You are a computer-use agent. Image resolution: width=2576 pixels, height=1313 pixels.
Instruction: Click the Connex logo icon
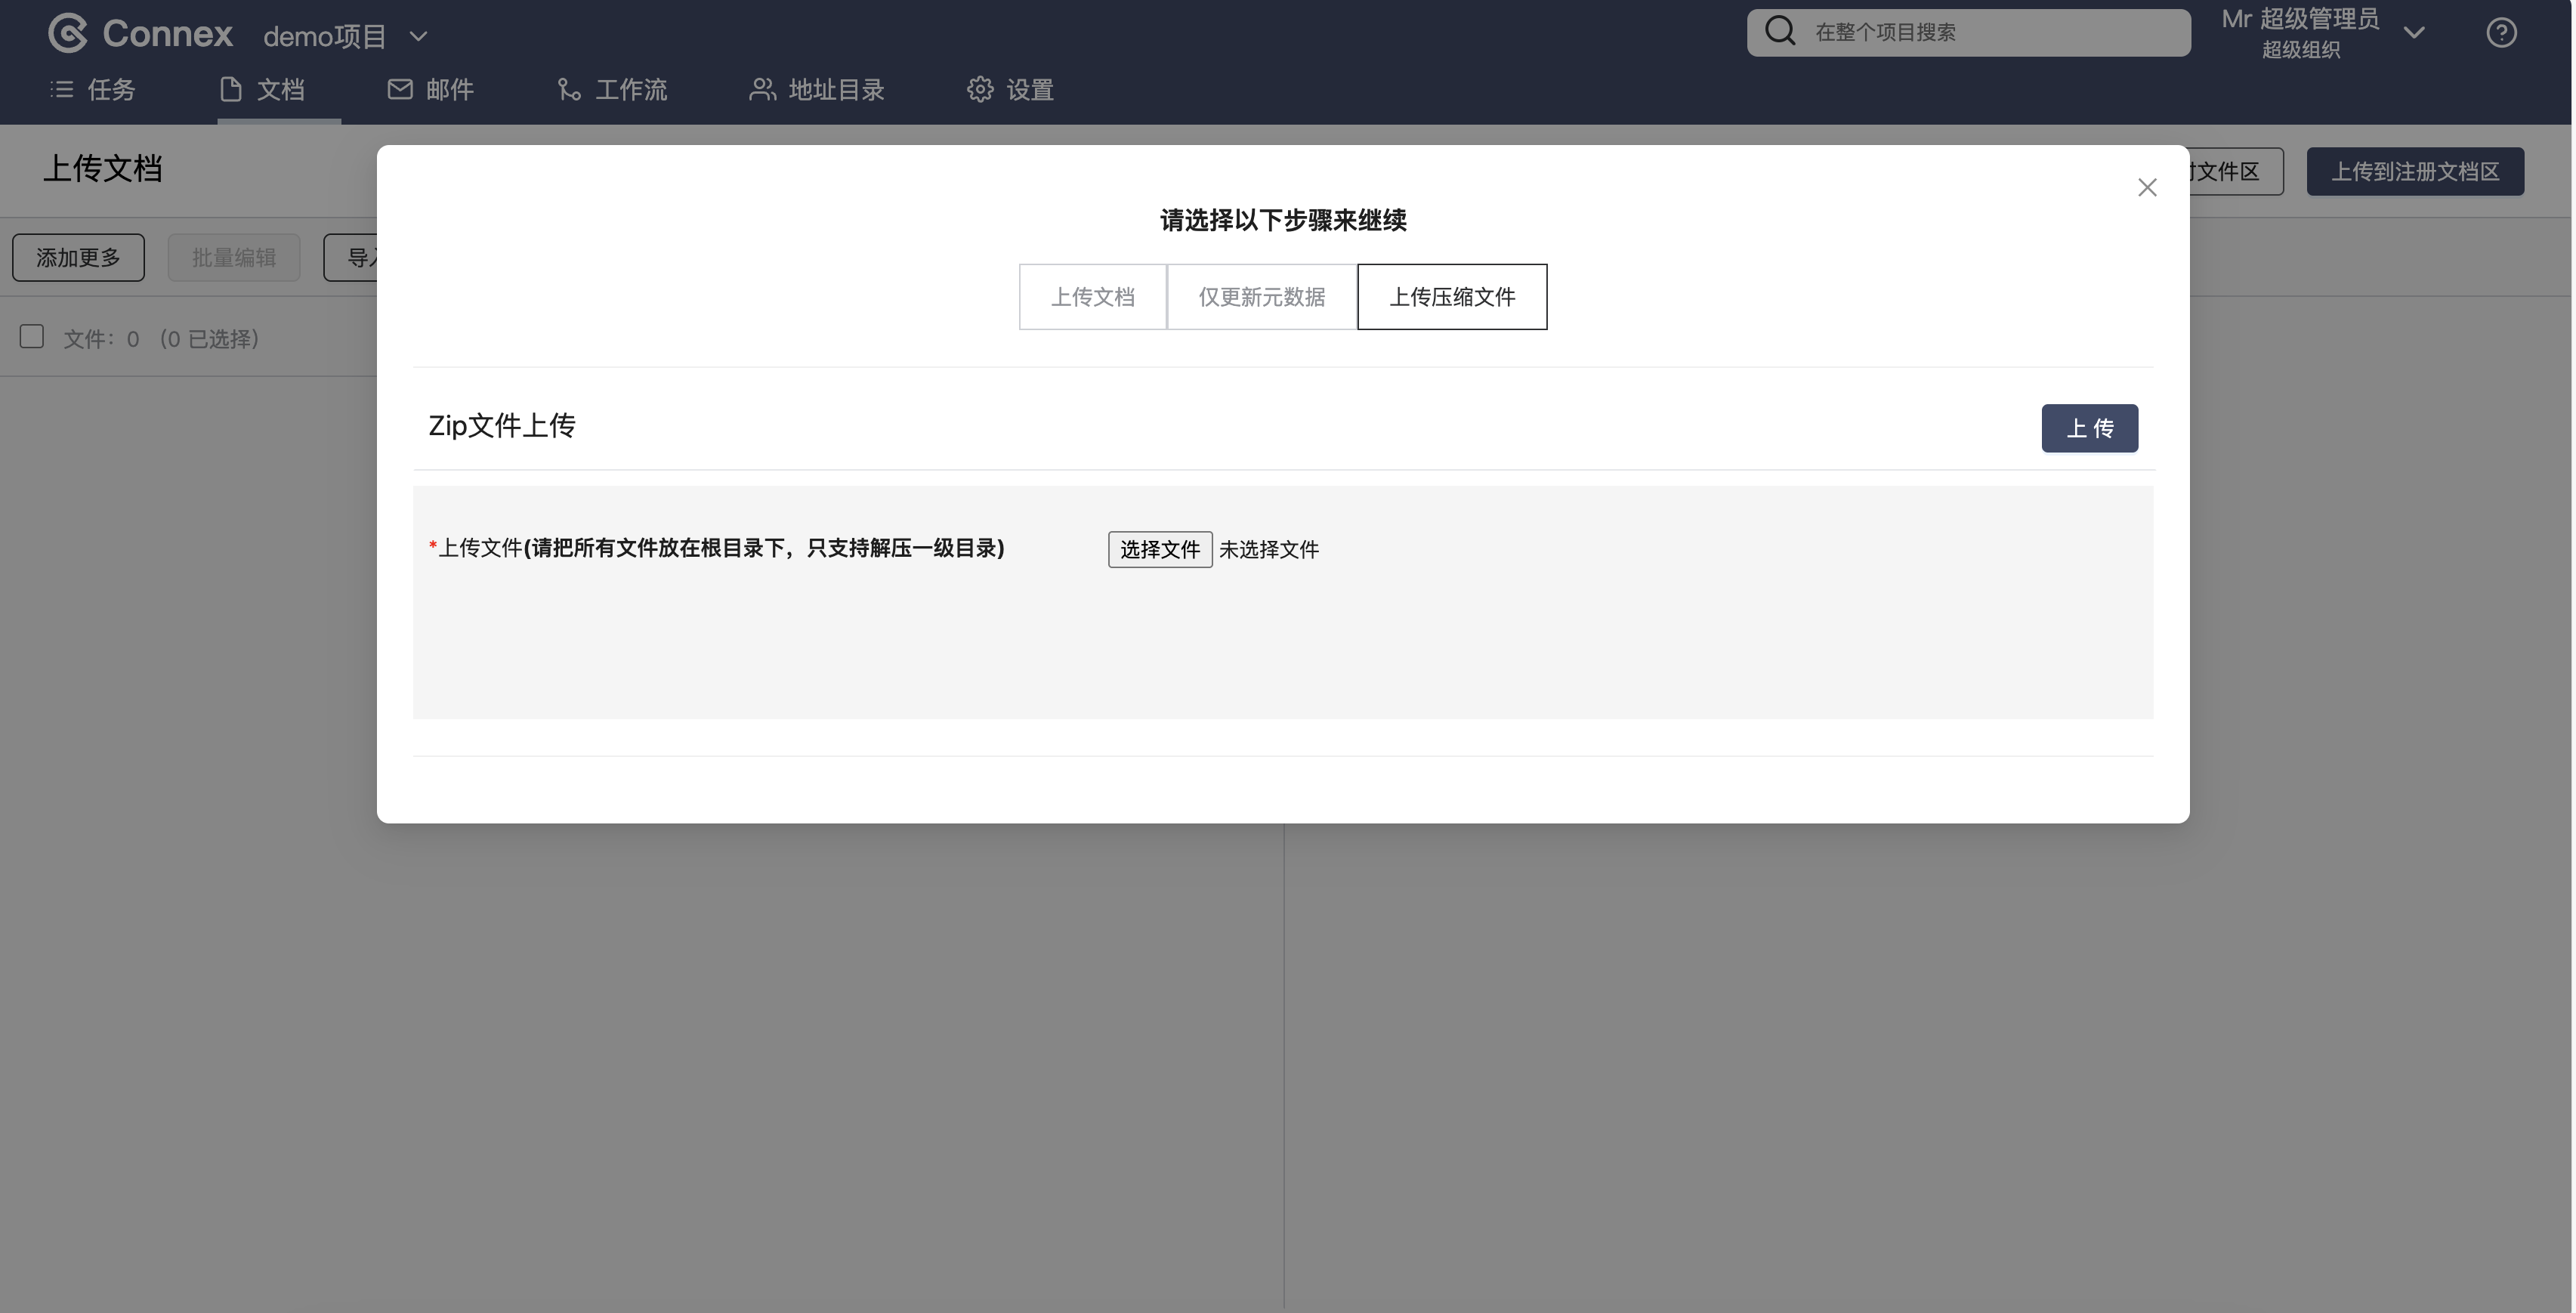pyautogui.click(x=68, y=34)
